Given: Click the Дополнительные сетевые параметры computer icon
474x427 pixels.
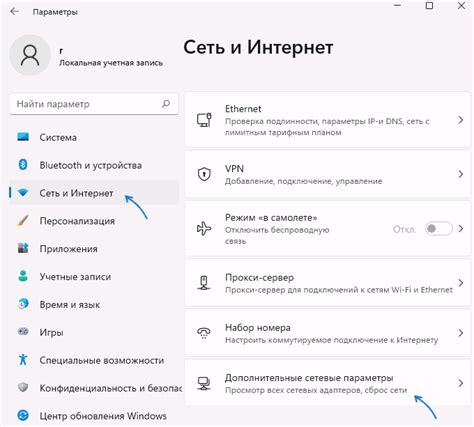Looking at the screenshot, I should [x=204, y=383].
